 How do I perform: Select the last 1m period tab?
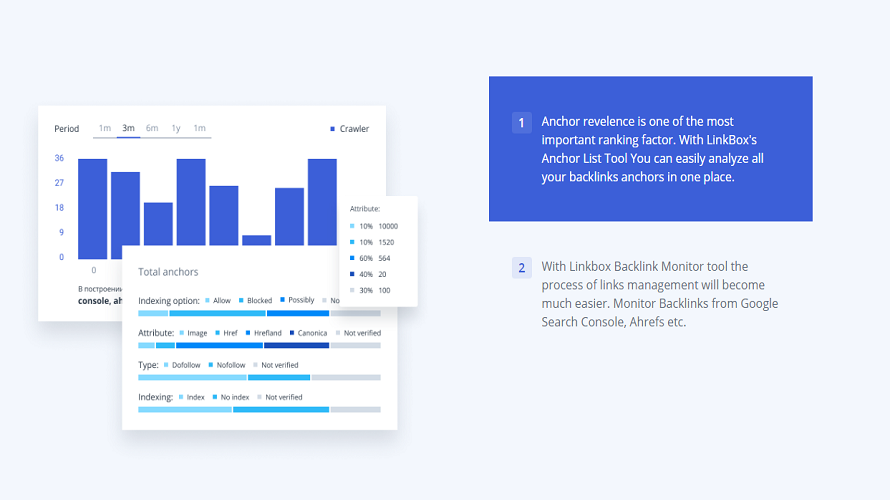[x=199, y=128]
